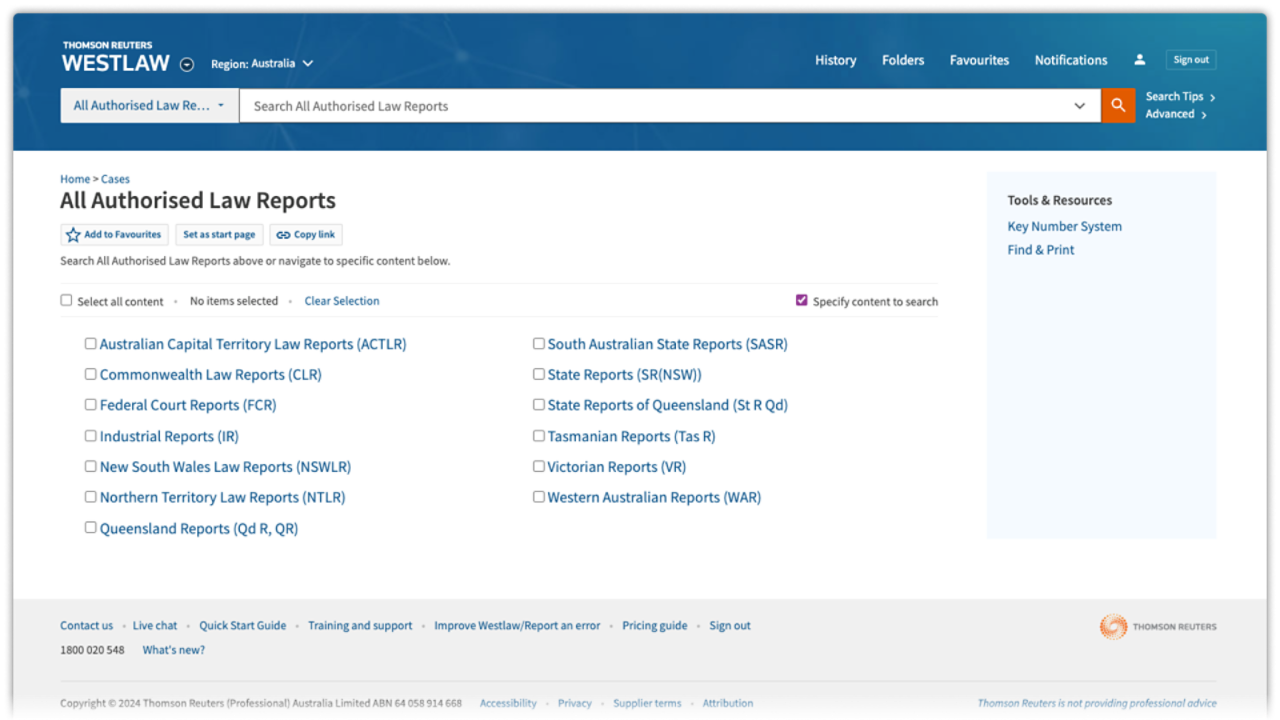Check the State Reports (SR(NSW)) box
This screenshot has height=720, width=1280.
tap(538, 374)
